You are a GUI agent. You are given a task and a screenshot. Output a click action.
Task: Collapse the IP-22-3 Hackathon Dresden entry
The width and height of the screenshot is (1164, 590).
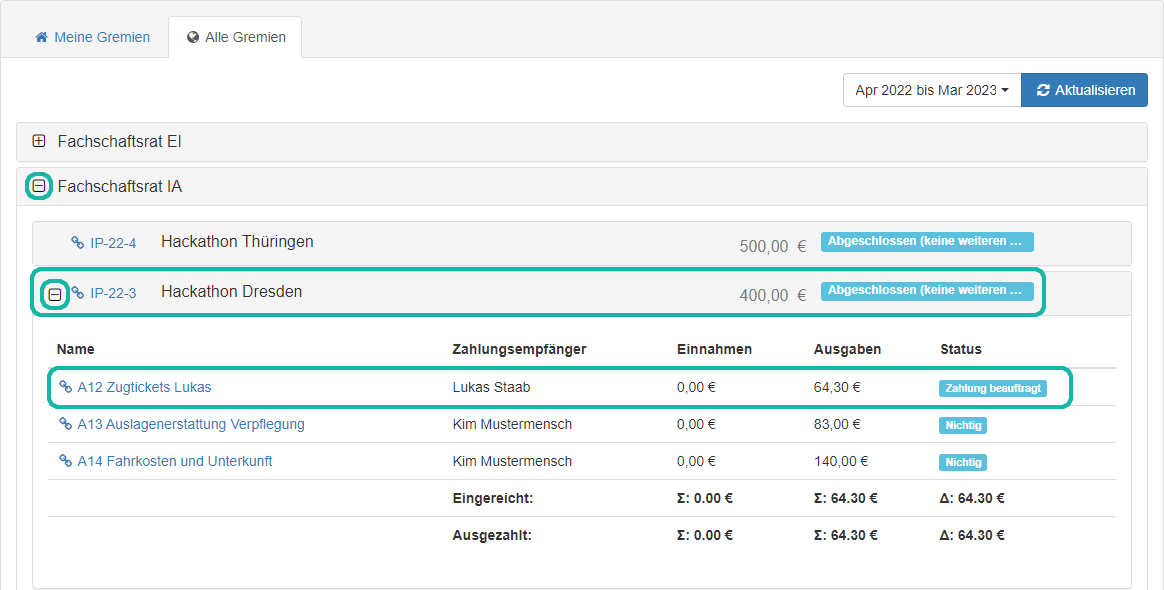(55, 294)
